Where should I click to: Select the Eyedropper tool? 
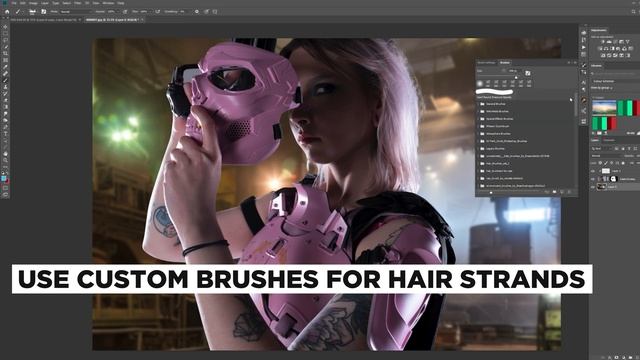(6, 67)
